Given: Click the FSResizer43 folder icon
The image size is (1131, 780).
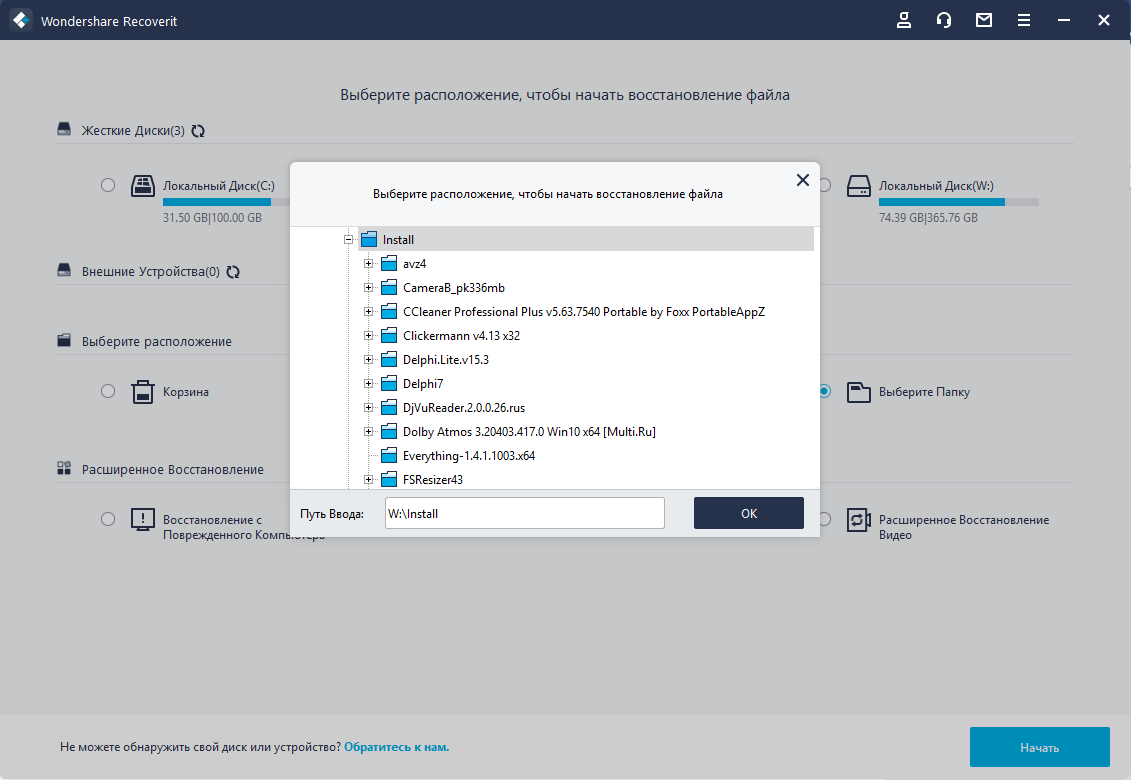Looking at the screenshot, I should tap(390, 479).
